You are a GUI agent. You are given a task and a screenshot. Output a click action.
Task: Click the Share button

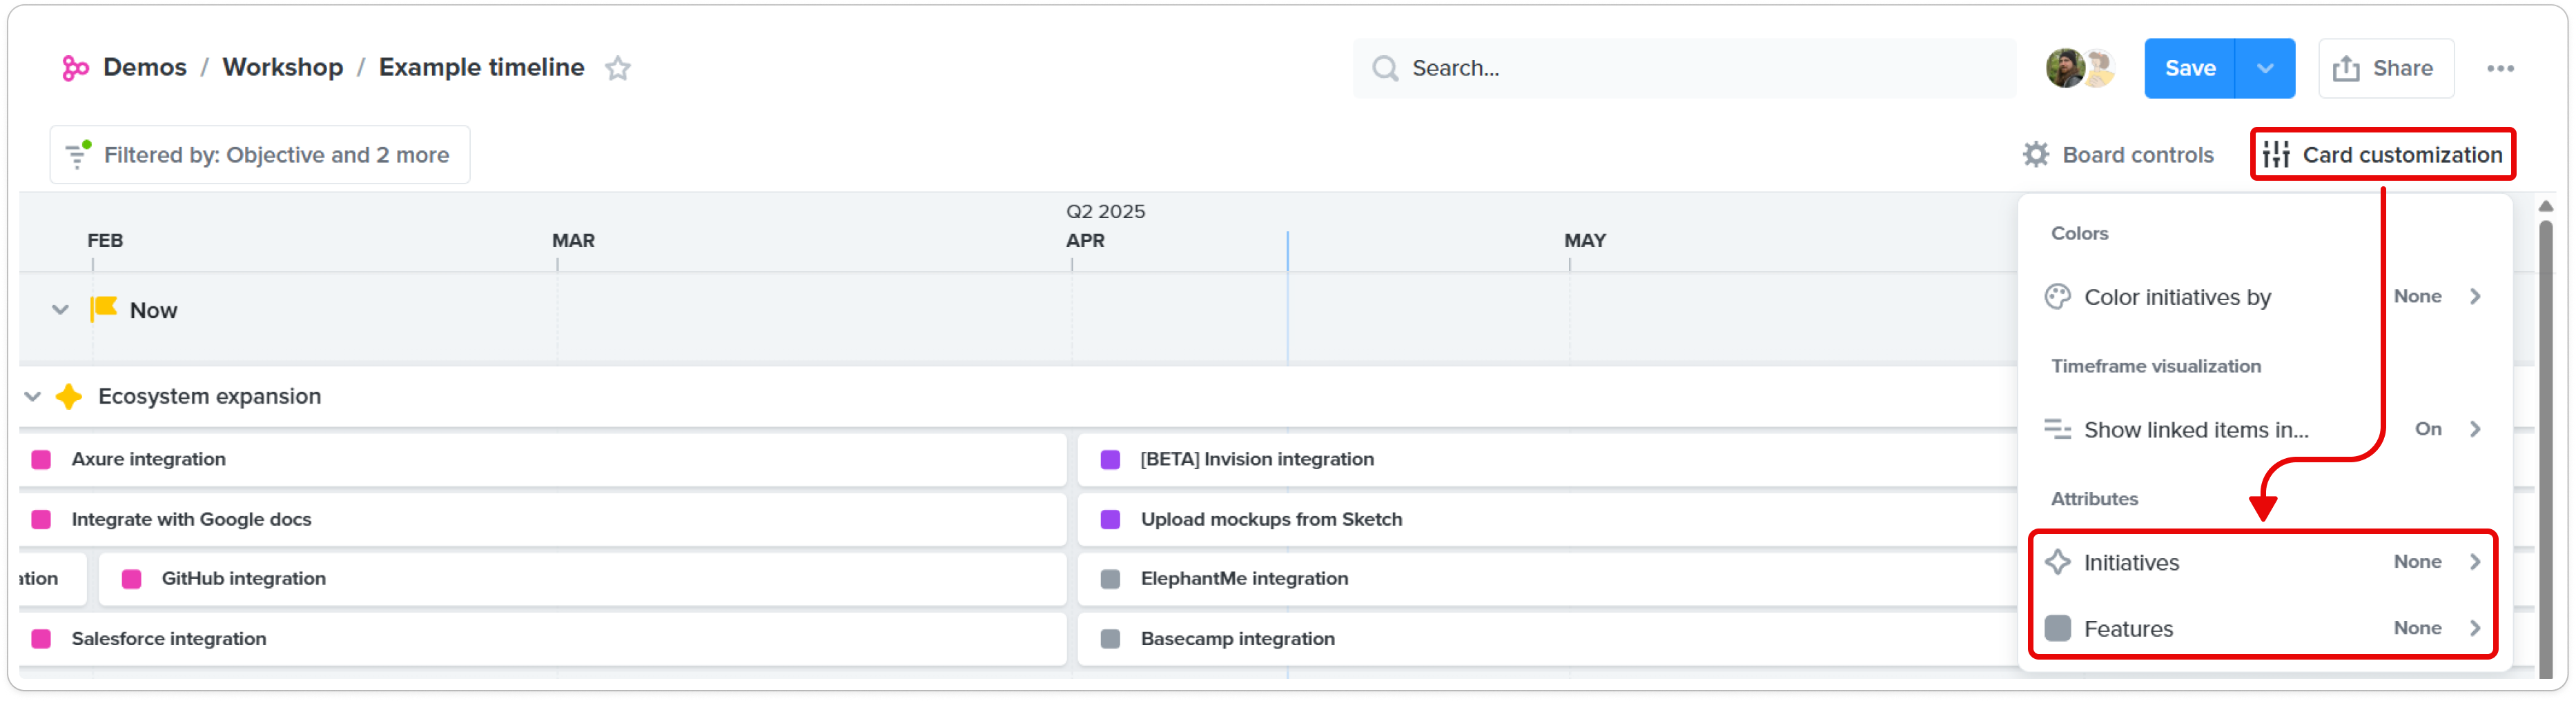(2386, 68)
